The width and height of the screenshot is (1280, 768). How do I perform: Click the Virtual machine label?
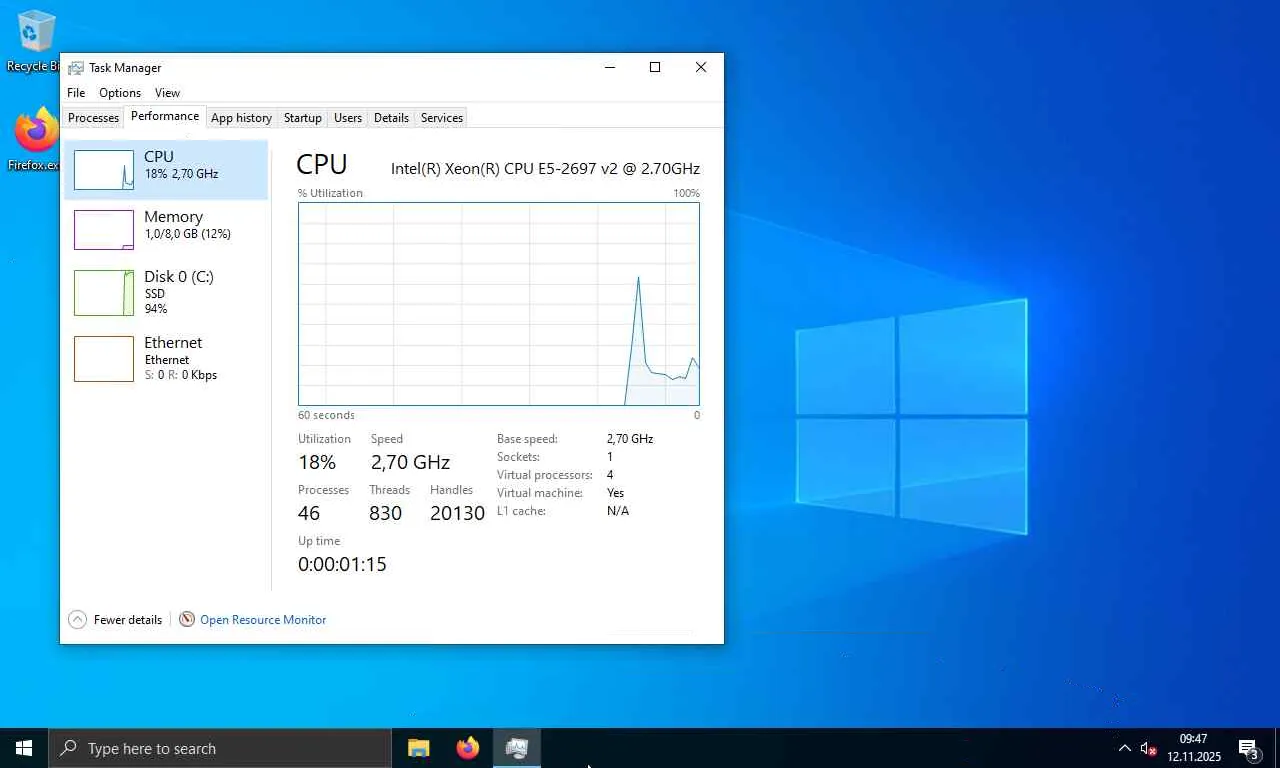(x=540, y=493)
